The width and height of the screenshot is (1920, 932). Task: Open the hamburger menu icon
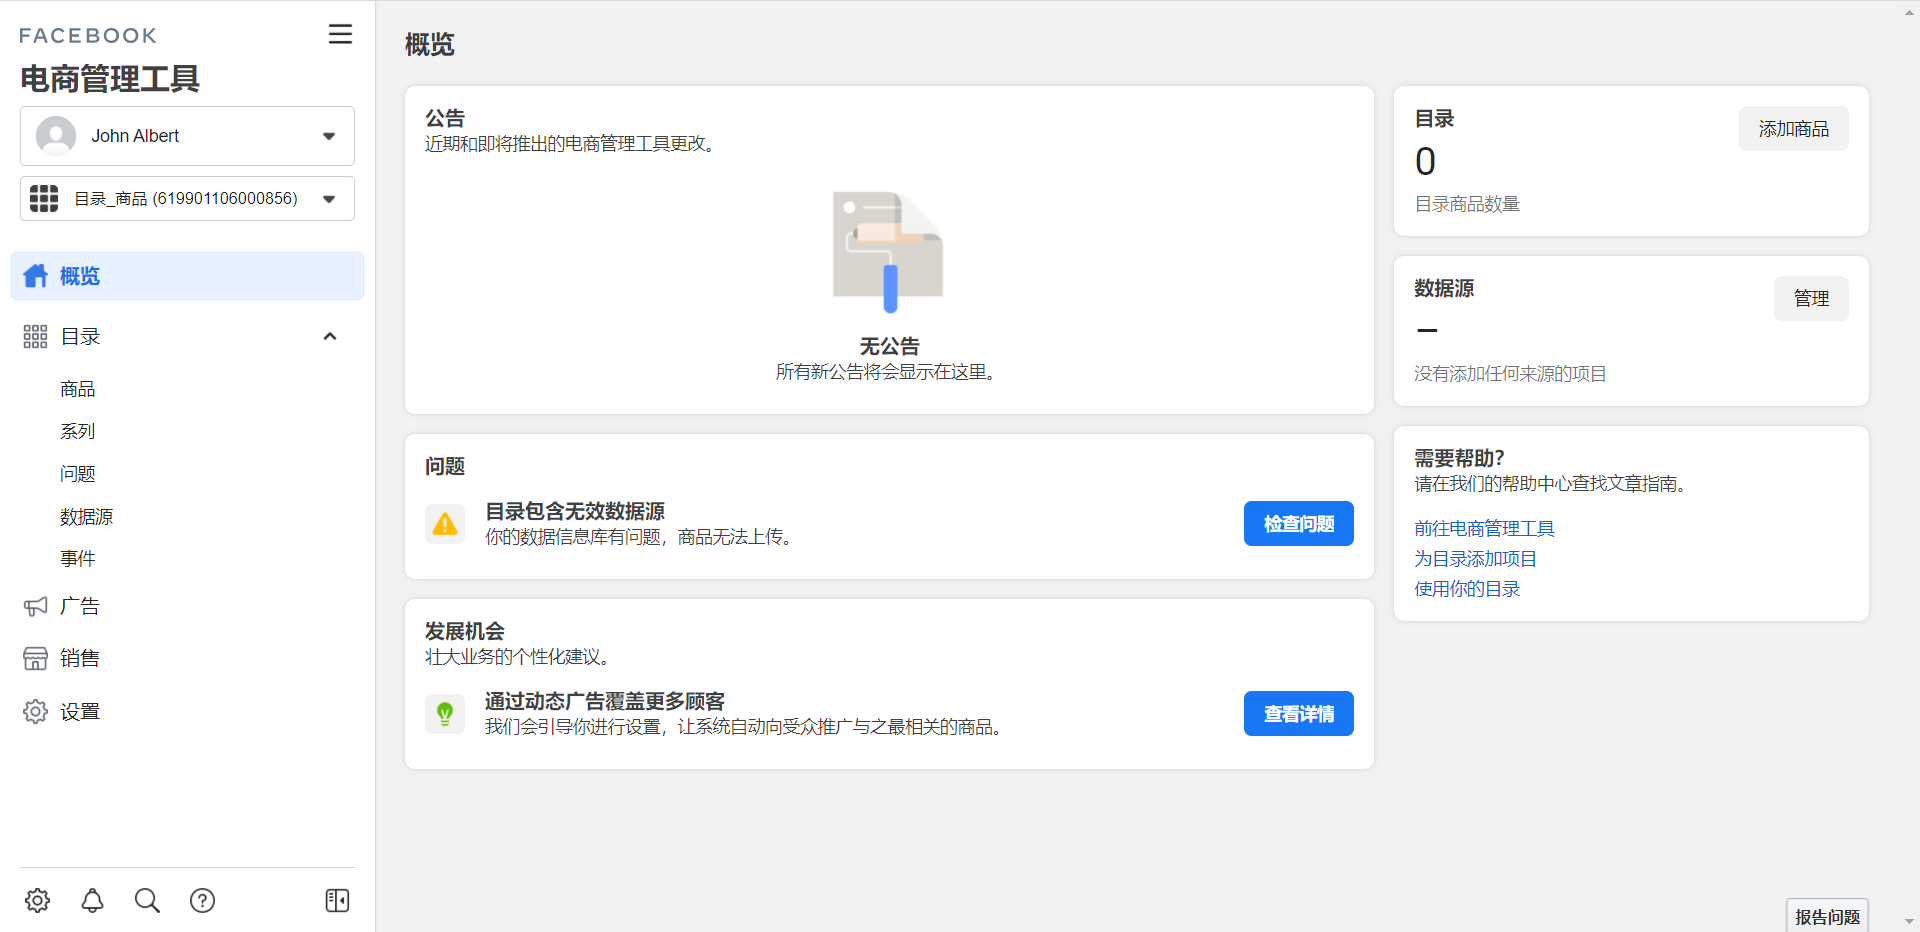340,34
